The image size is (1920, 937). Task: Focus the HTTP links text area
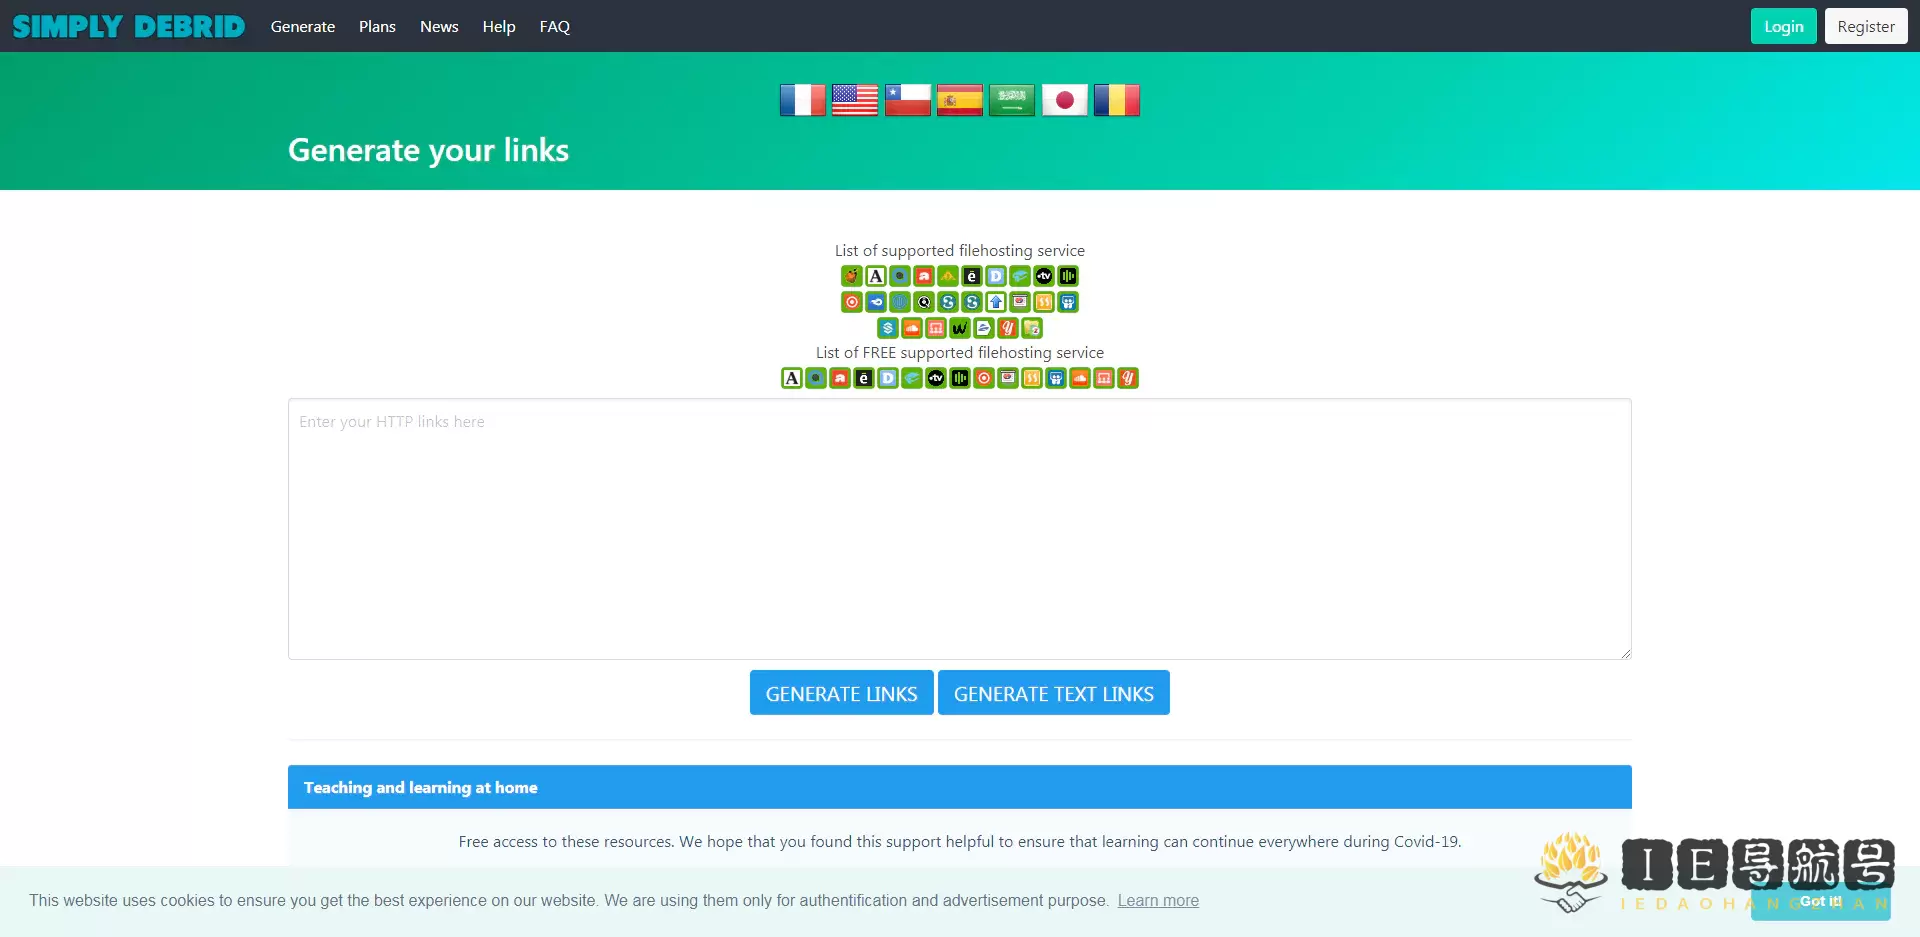coord(959,529)
